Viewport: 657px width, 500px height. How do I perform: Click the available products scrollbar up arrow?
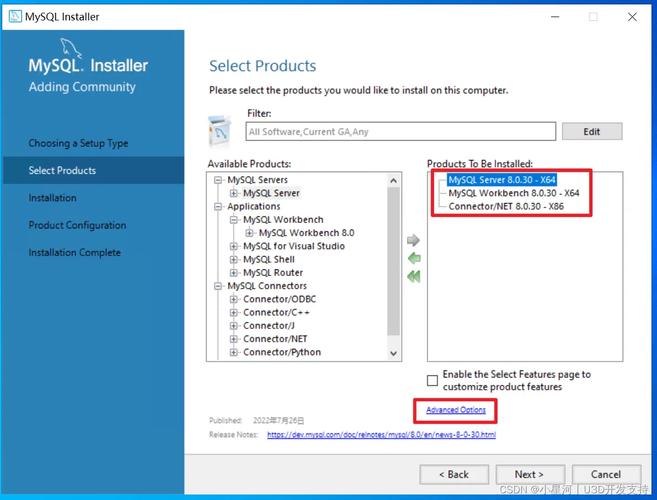coord(393,181)
